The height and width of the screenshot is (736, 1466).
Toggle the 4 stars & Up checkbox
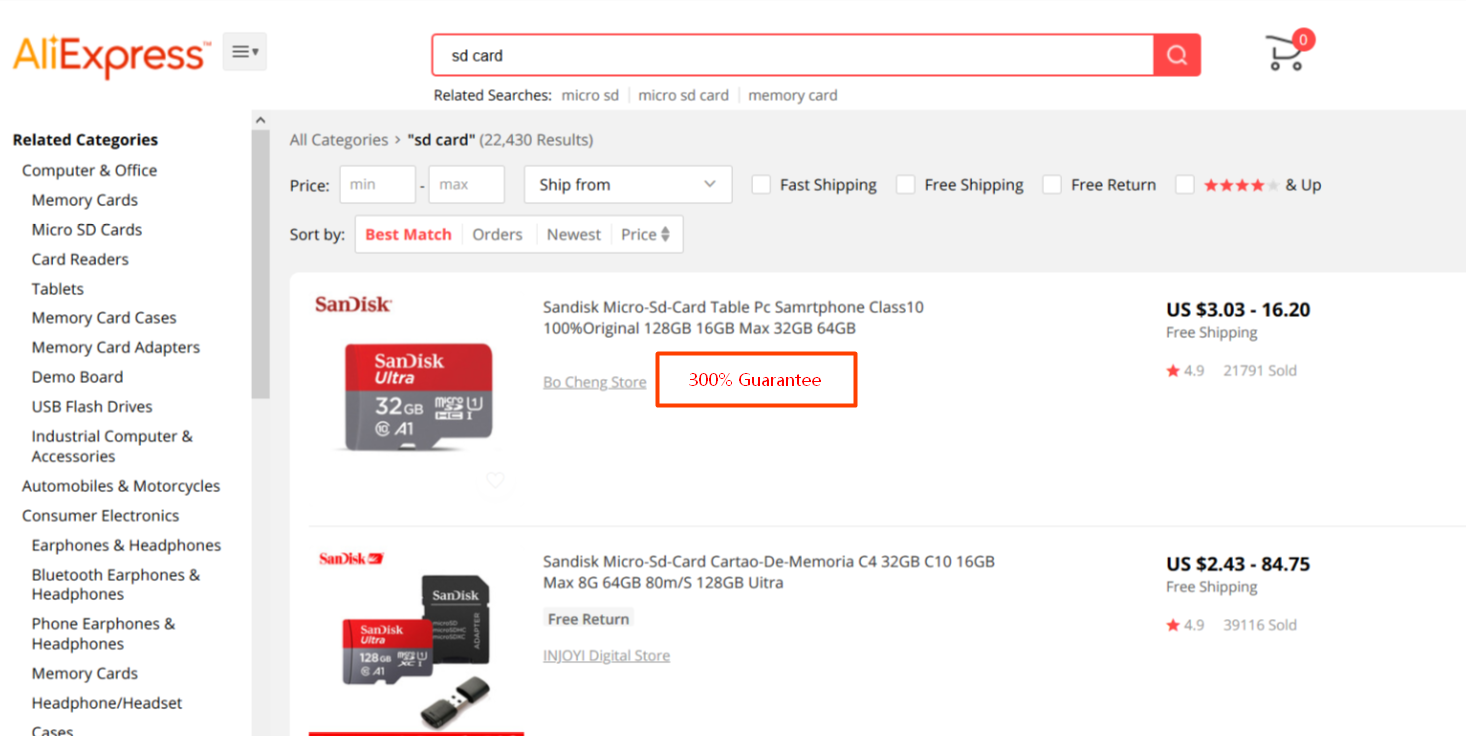click(x=1185, y=185)
